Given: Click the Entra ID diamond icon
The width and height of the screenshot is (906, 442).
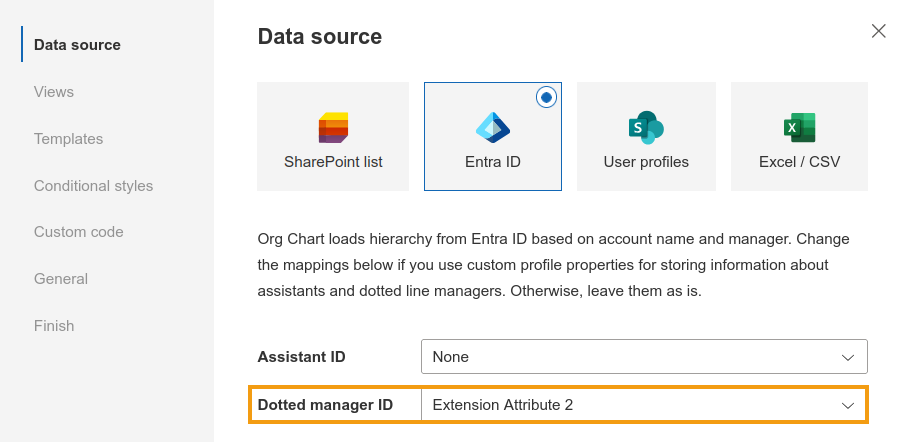Looking at the screenshot, I should coord(493,128).
